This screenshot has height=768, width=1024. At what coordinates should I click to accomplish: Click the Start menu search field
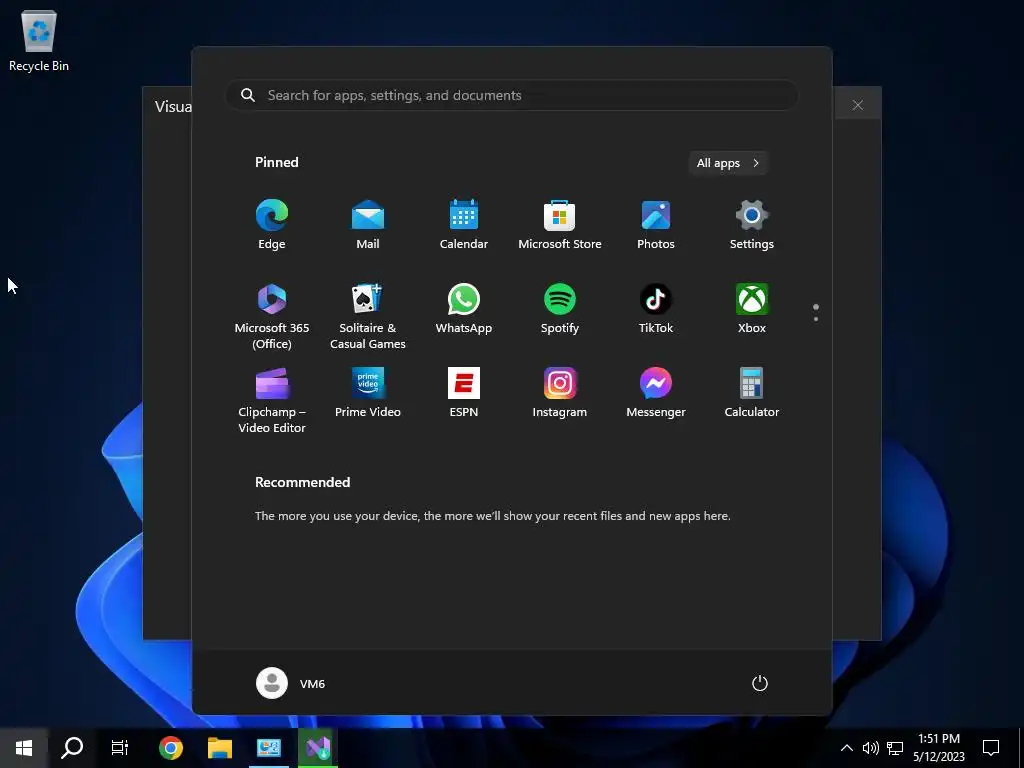pyautogui.click(x=511, y=95)
